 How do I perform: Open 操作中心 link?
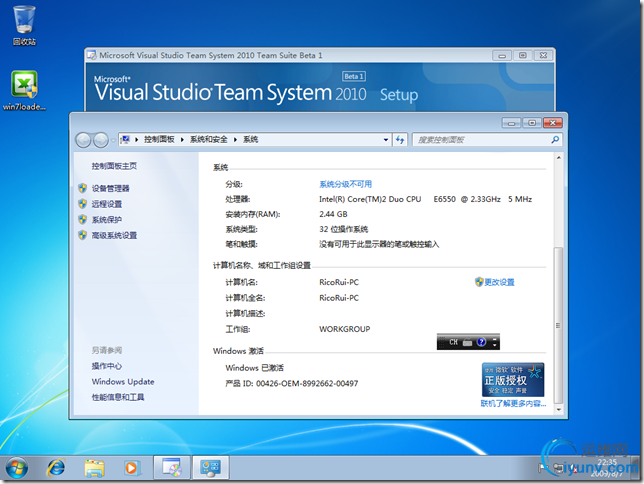pos(106,366)
